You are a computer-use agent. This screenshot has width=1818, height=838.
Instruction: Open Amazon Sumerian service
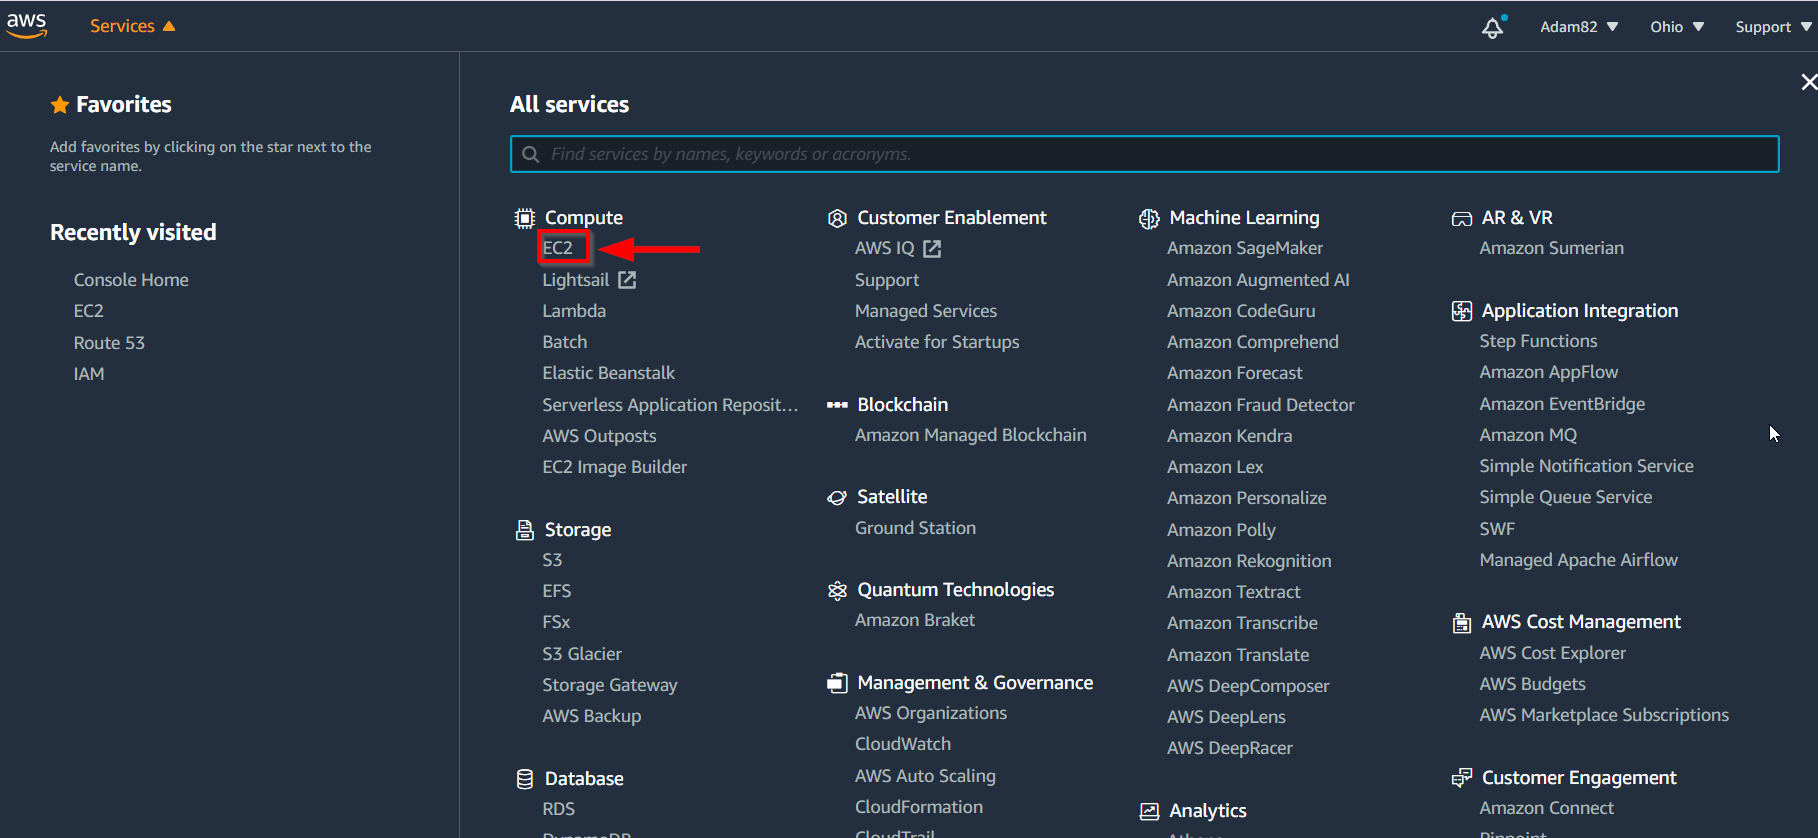click(1552, 248)
